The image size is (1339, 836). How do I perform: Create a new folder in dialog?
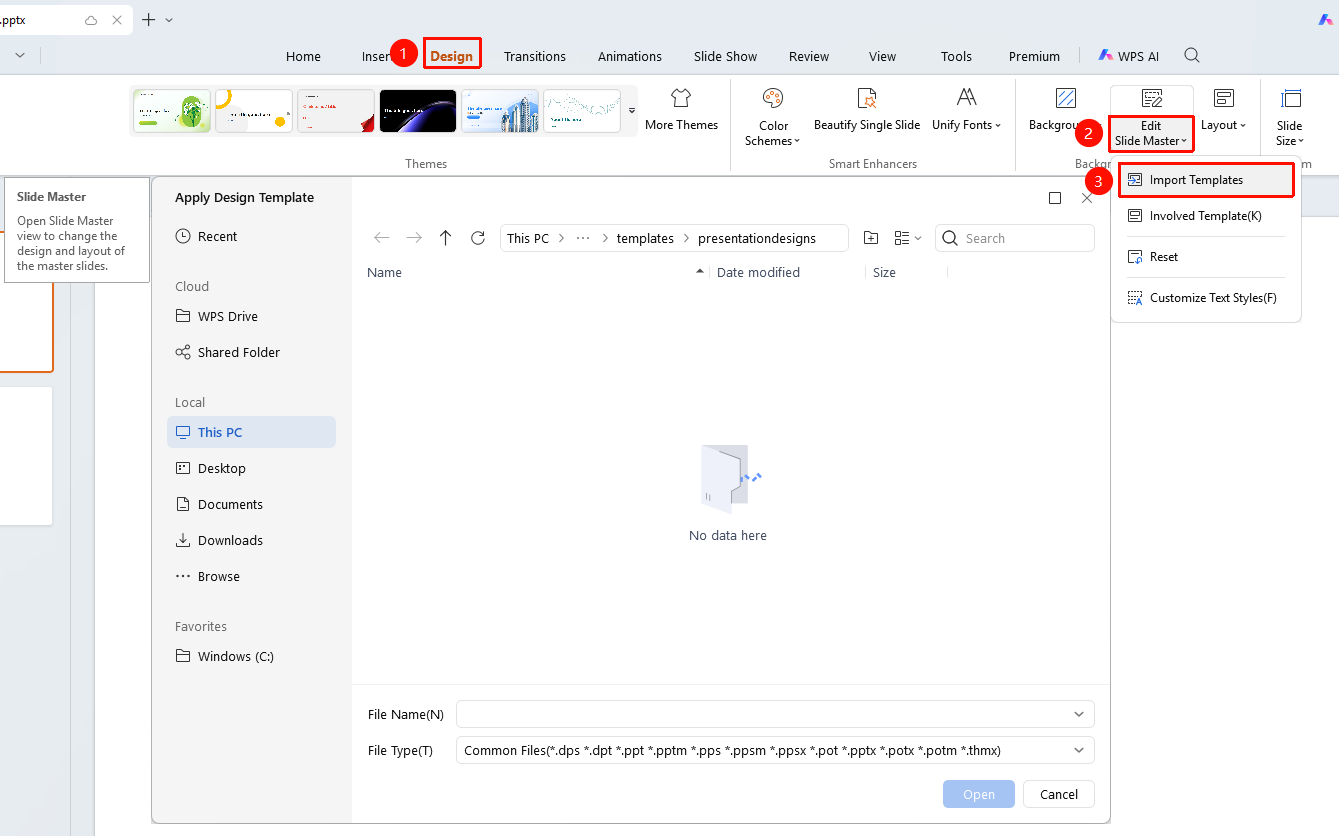(x=871, y=238)
